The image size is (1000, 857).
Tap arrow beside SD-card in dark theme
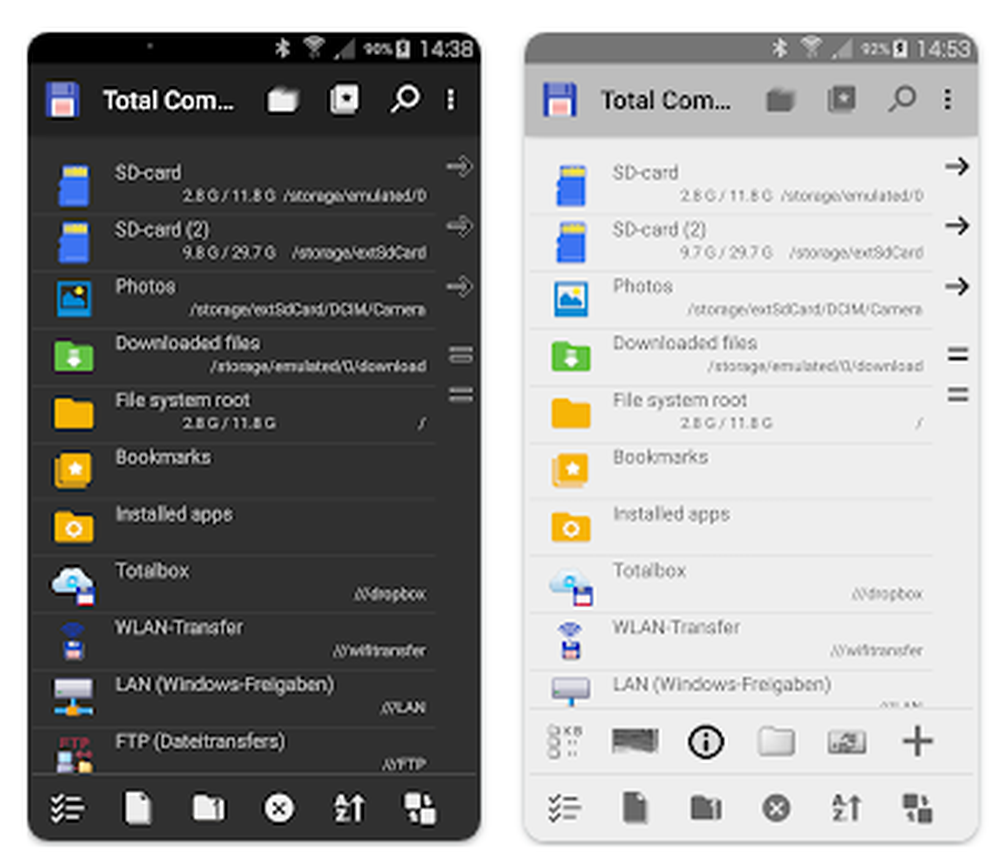(460, 166)
